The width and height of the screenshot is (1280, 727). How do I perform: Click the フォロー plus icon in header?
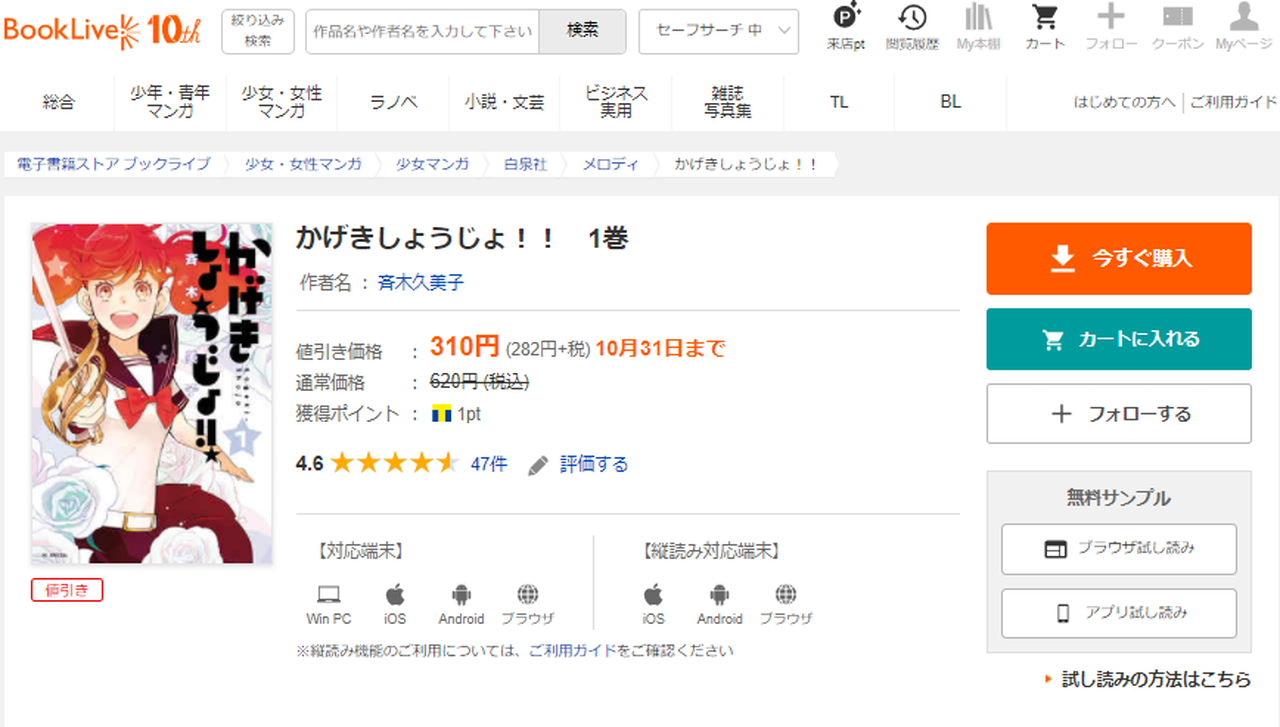1111,27
